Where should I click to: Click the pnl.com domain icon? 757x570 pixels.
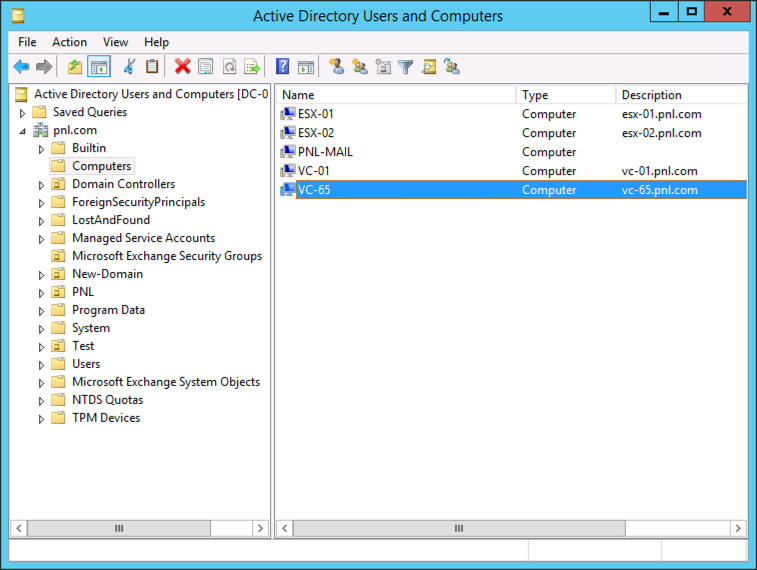pyautogui.click(x=41, y=130)
